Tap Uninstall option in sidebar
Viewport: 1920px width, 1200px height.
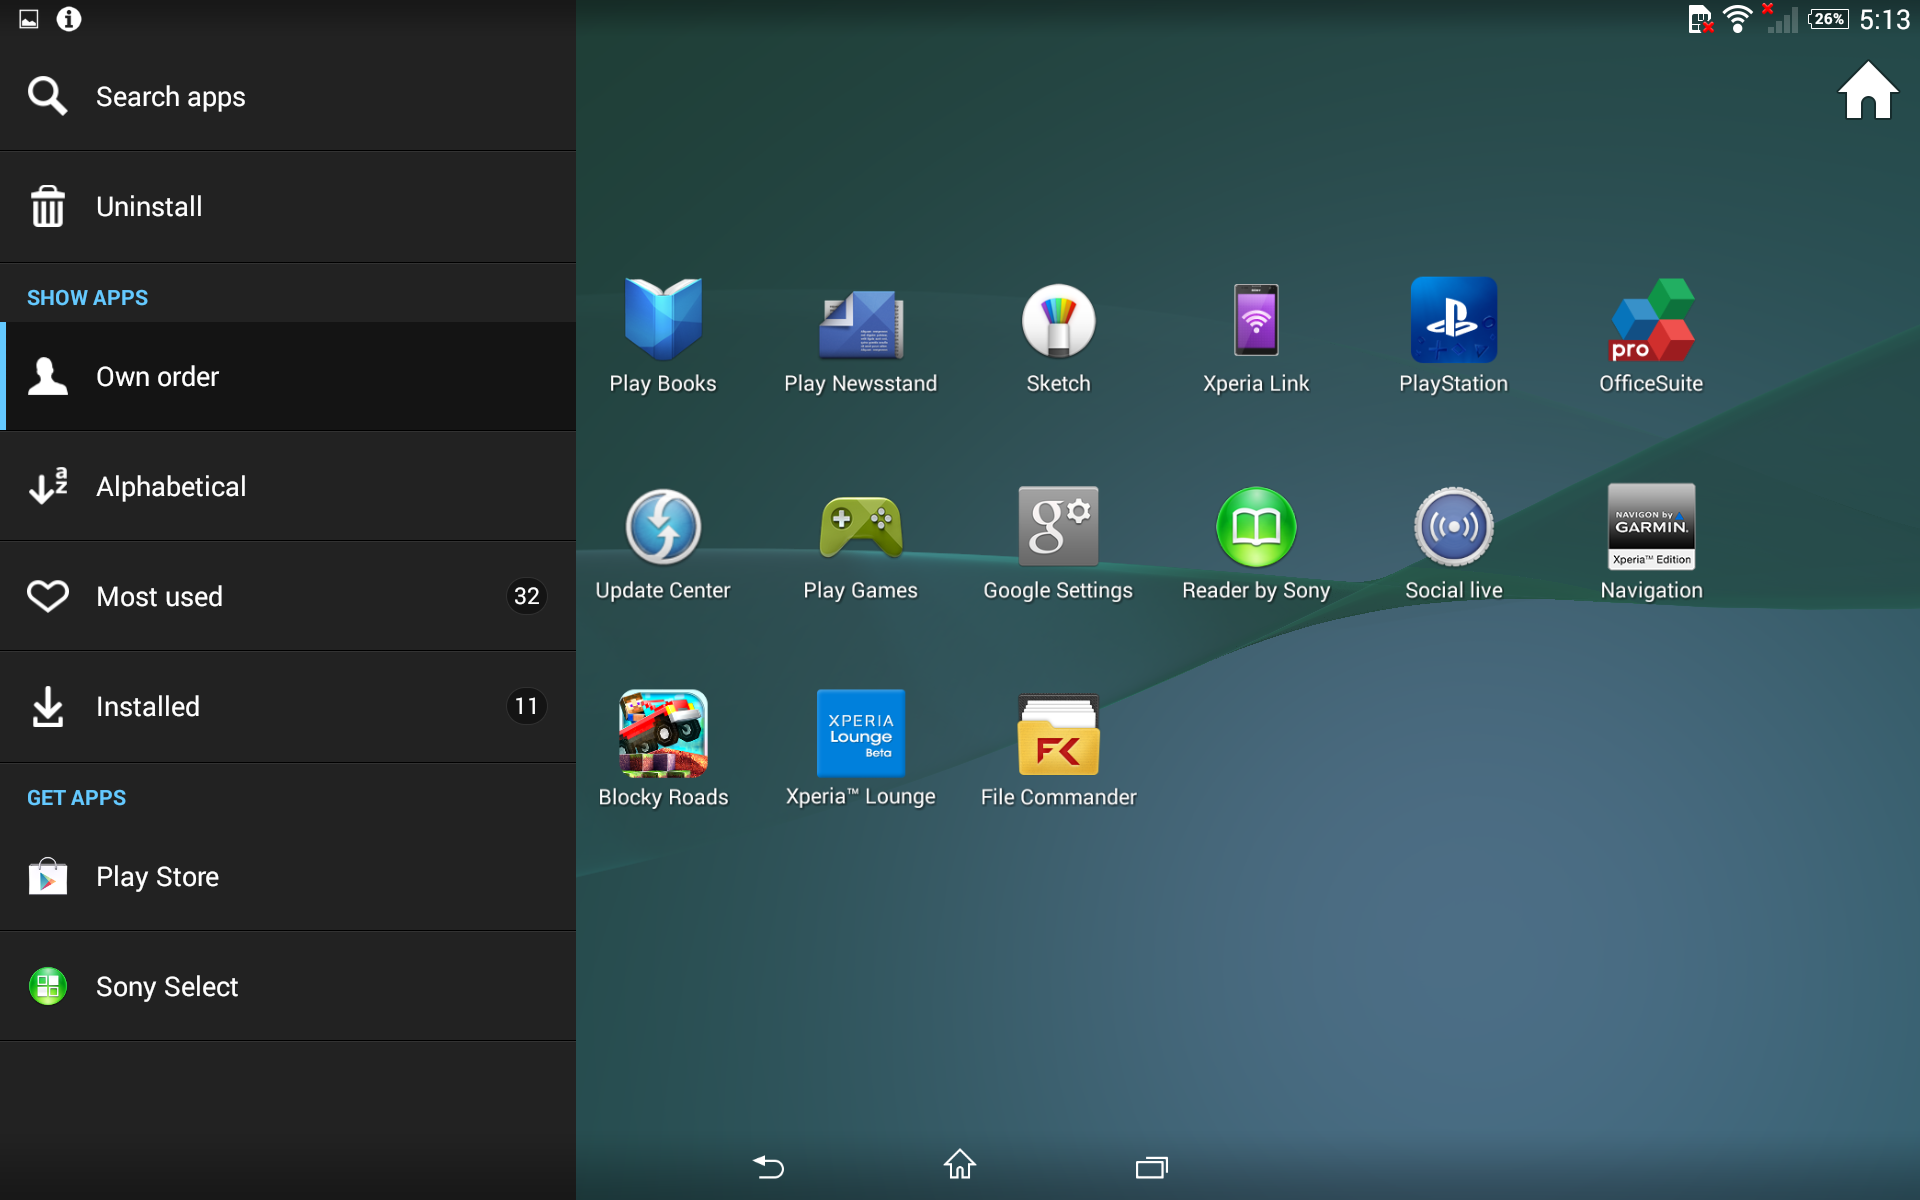coord(288,207)
